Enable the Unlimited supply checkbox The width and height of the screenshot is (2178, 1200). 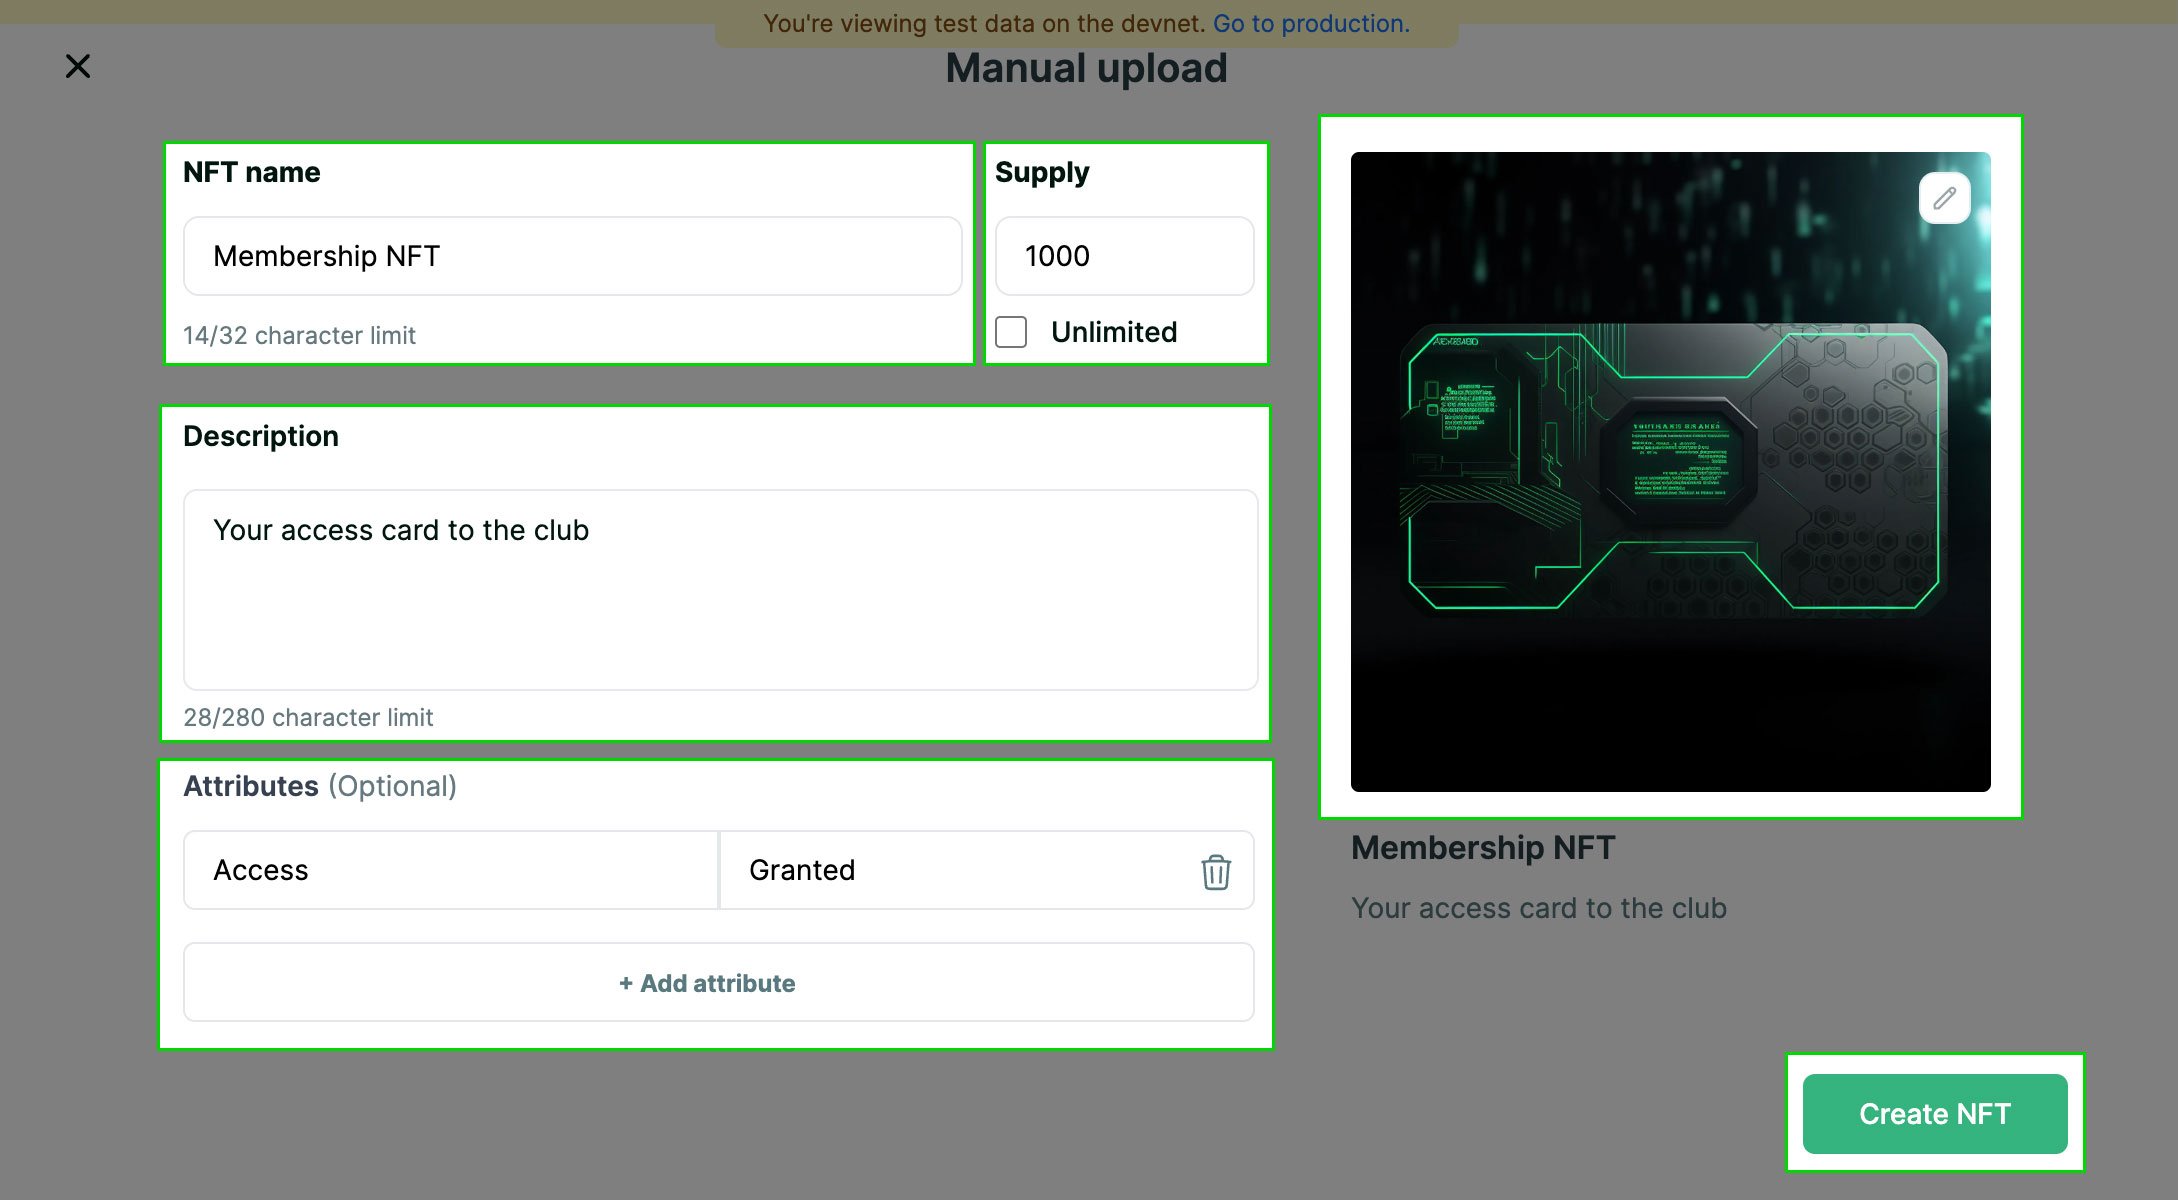[x=1011, y=332]
